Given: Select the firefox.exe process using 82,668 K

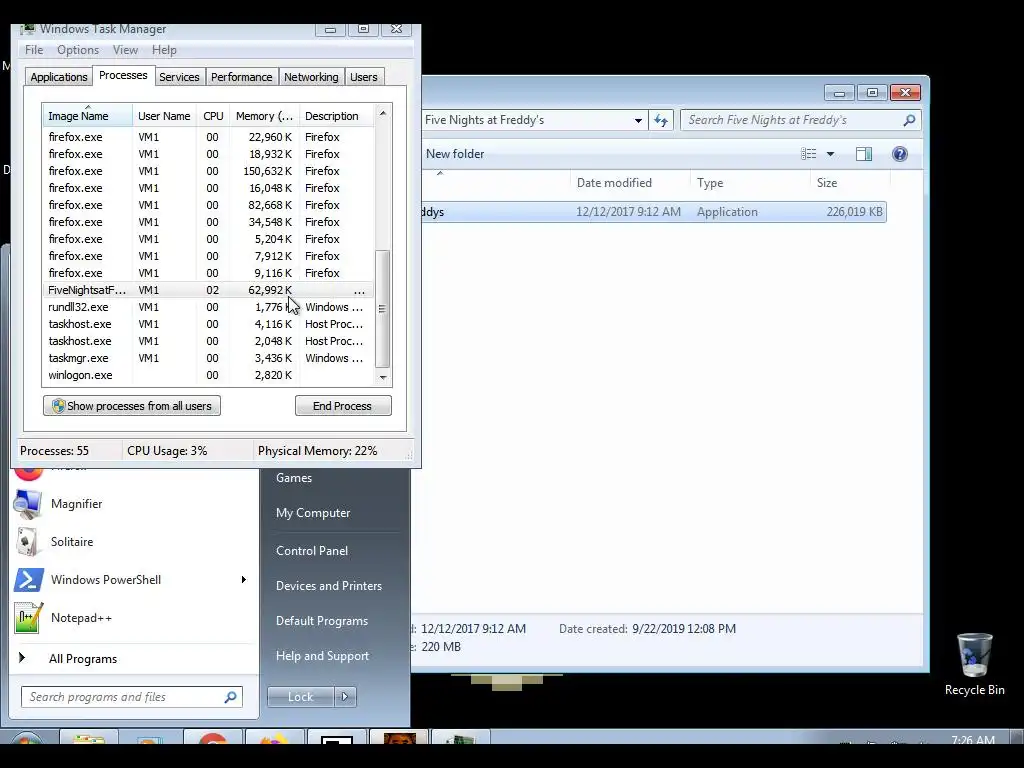Looking at the screenshot, I should click(x=209, y=205).
